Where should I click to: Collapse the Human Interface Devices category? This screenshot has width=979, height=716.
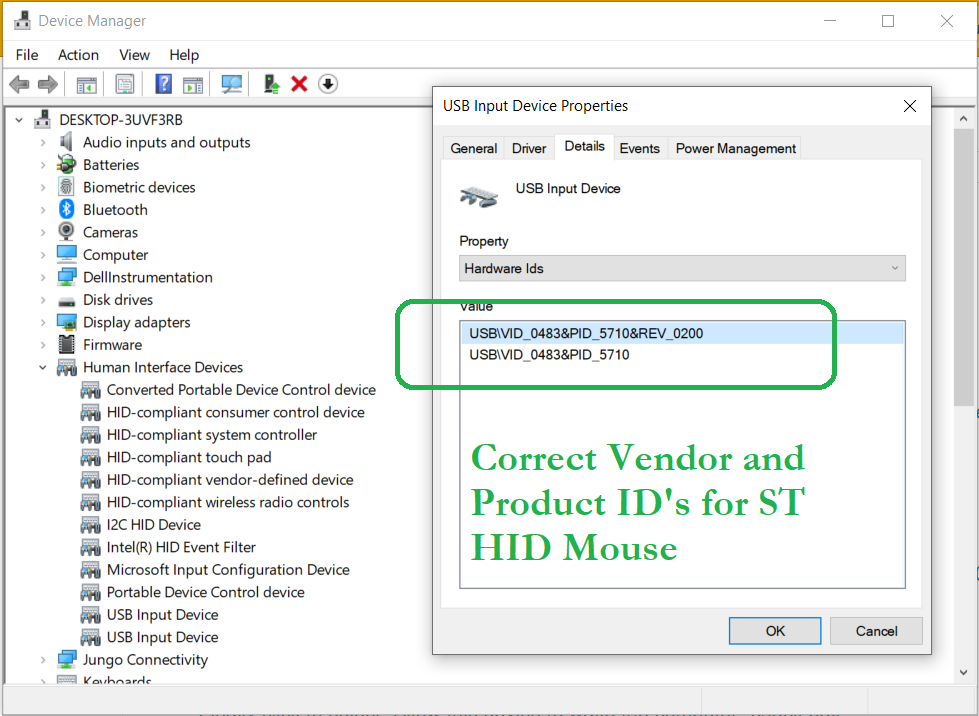coord(42,367)
